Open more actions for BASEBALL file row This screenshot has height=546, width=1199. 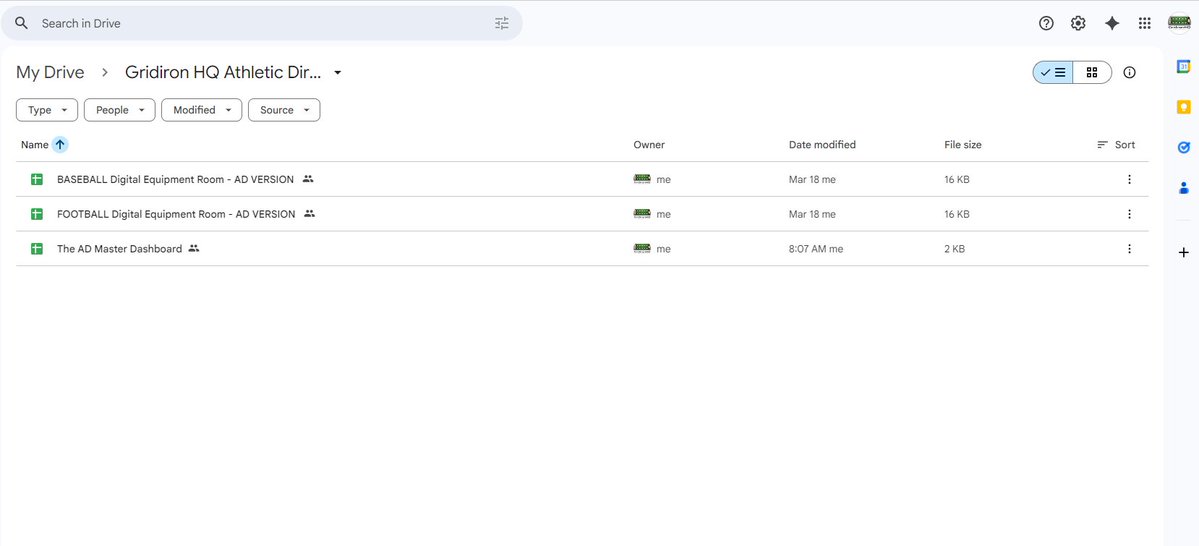click(1129, 179)
